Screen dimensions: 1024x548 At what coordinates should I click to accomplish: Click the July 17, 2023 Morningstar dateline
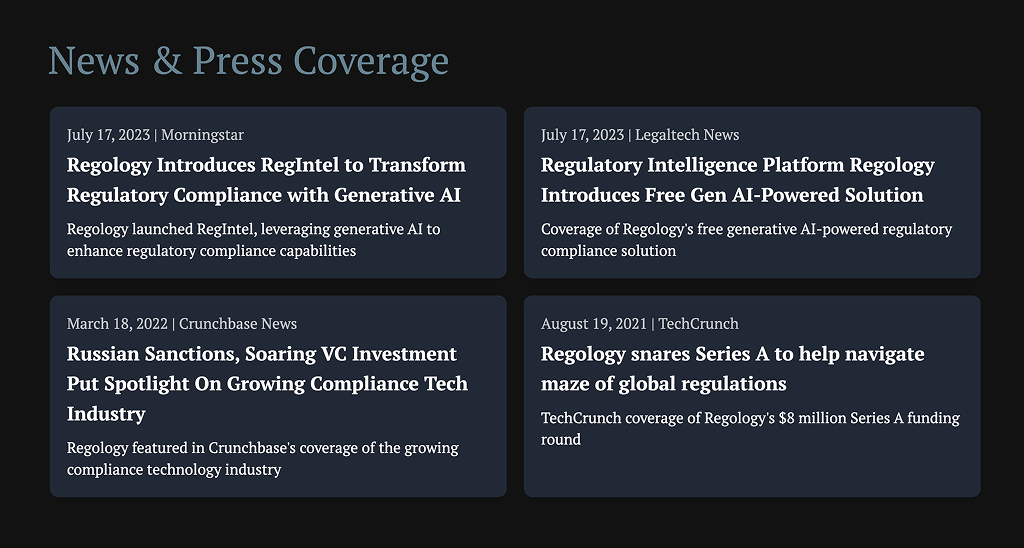coord(155,135)
